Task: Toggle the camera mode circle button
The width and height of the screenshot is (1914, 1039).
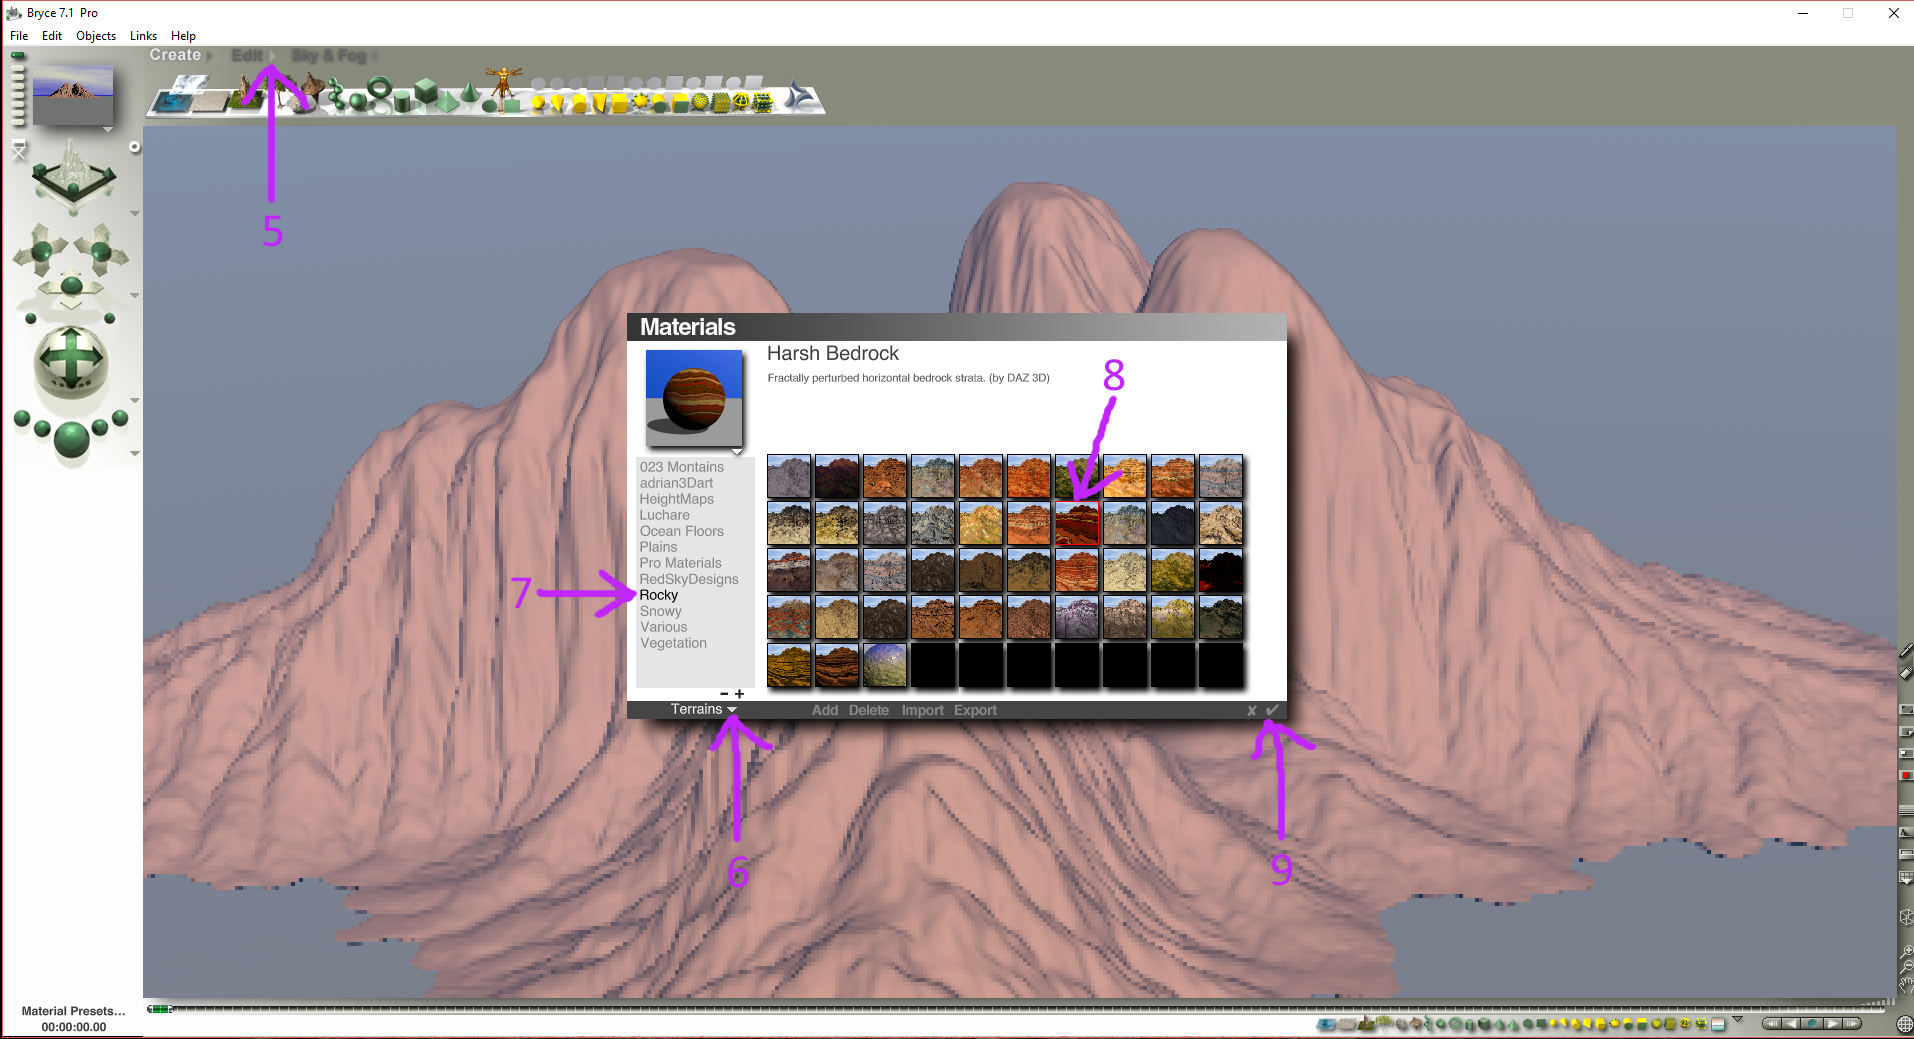Action: coord(134,147)
